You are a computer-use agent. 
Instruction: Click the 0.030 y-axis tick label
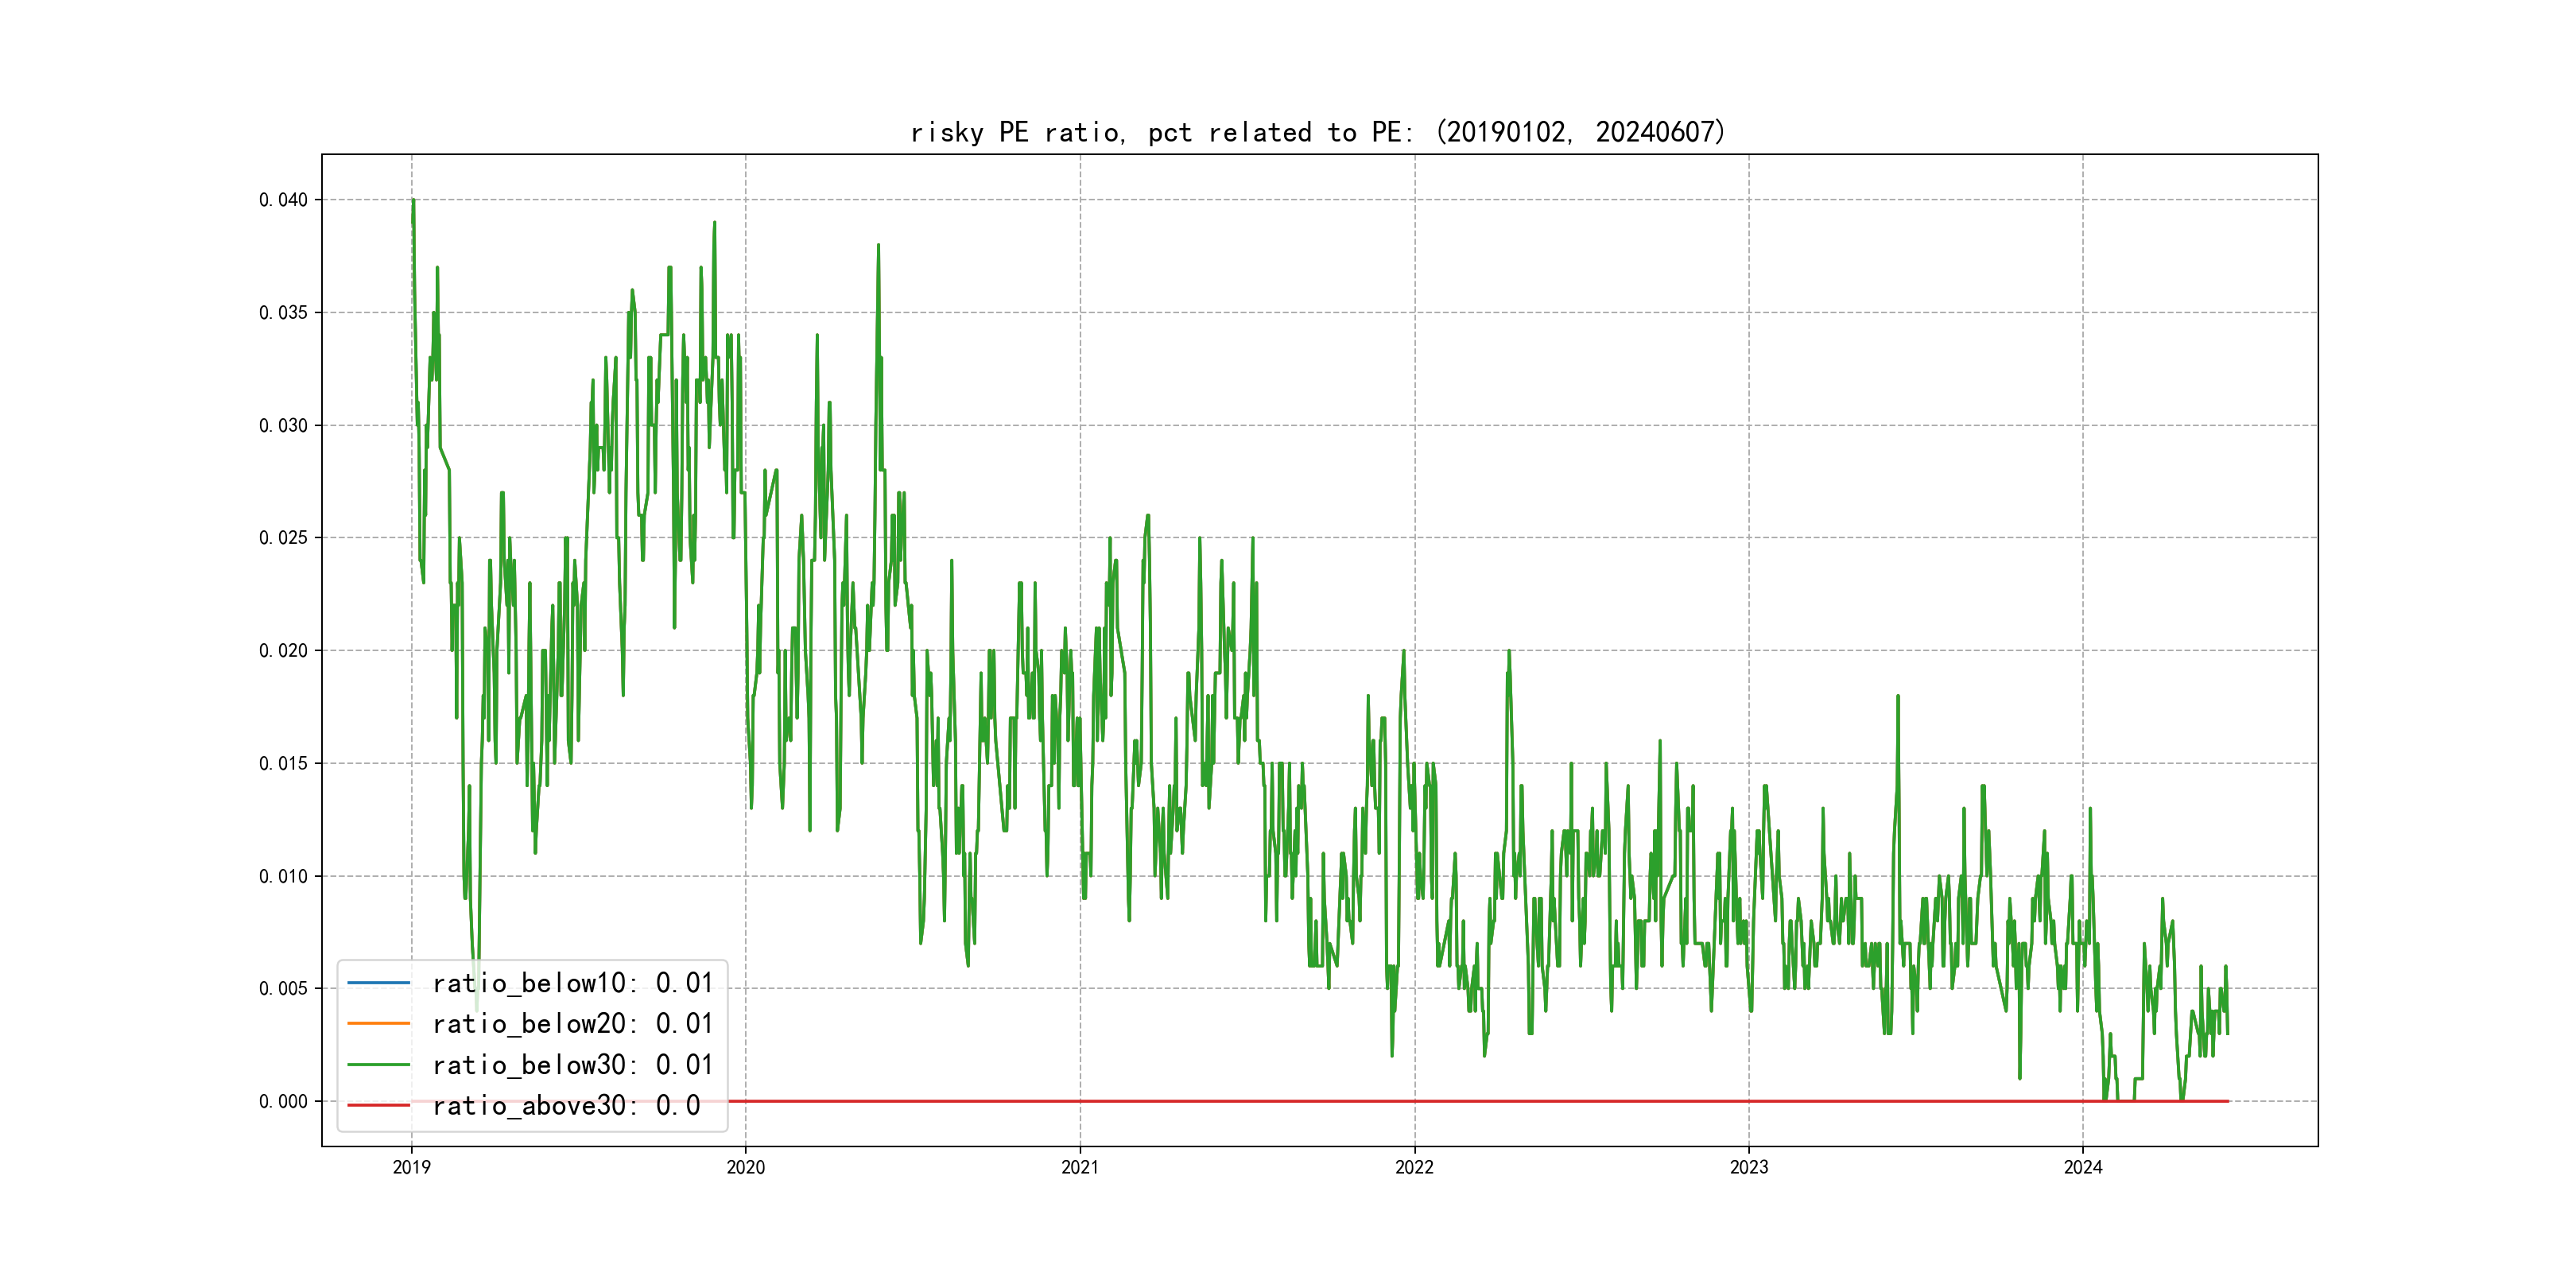(283, 426)
